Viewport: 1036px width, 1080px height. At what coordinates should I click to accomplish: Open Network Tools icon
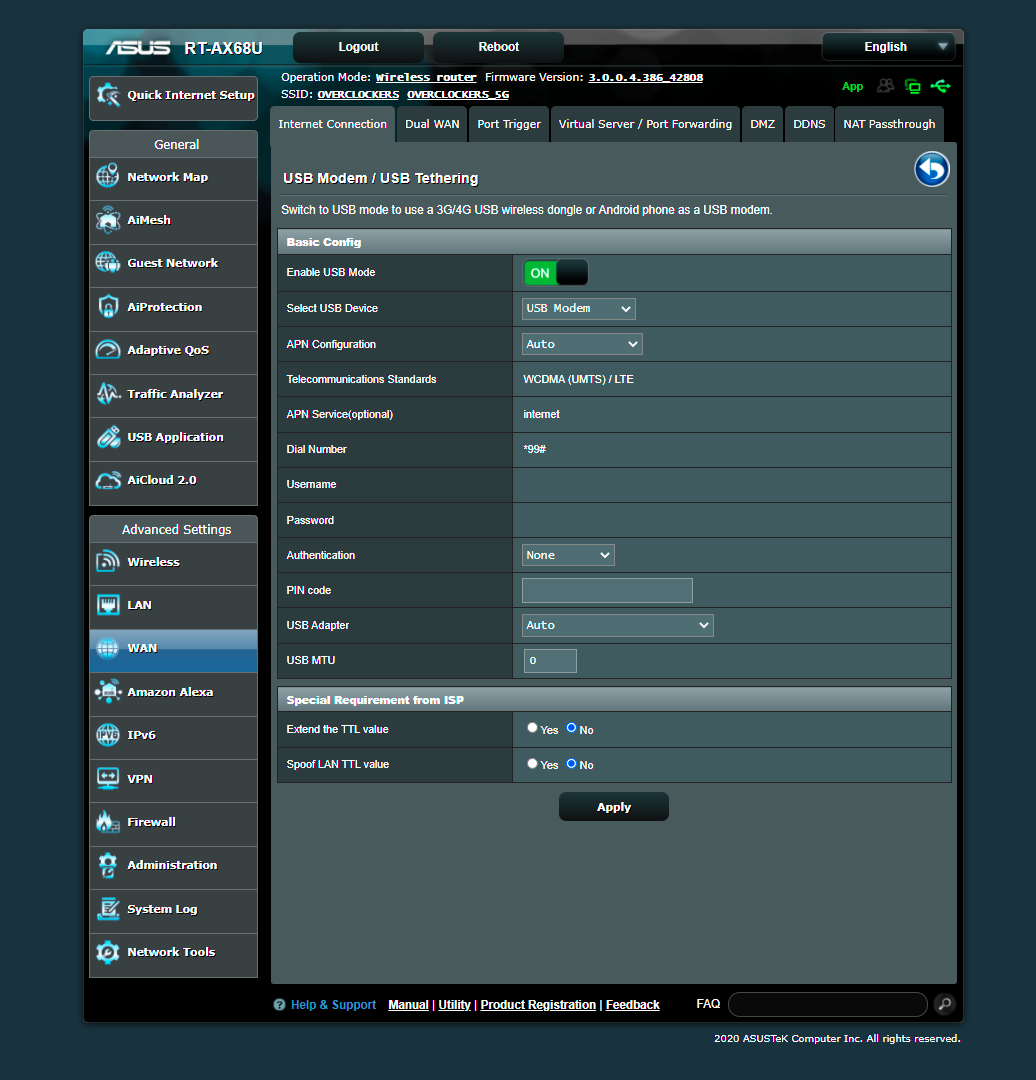(107, 952)
